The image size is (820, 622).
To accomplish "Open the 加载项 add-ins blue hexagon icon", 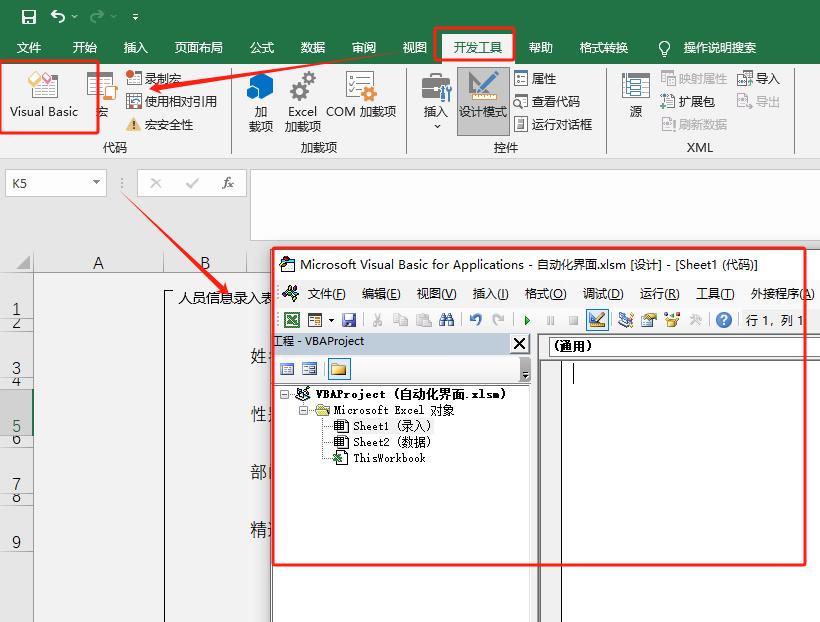I will click(x=260, y=101).
